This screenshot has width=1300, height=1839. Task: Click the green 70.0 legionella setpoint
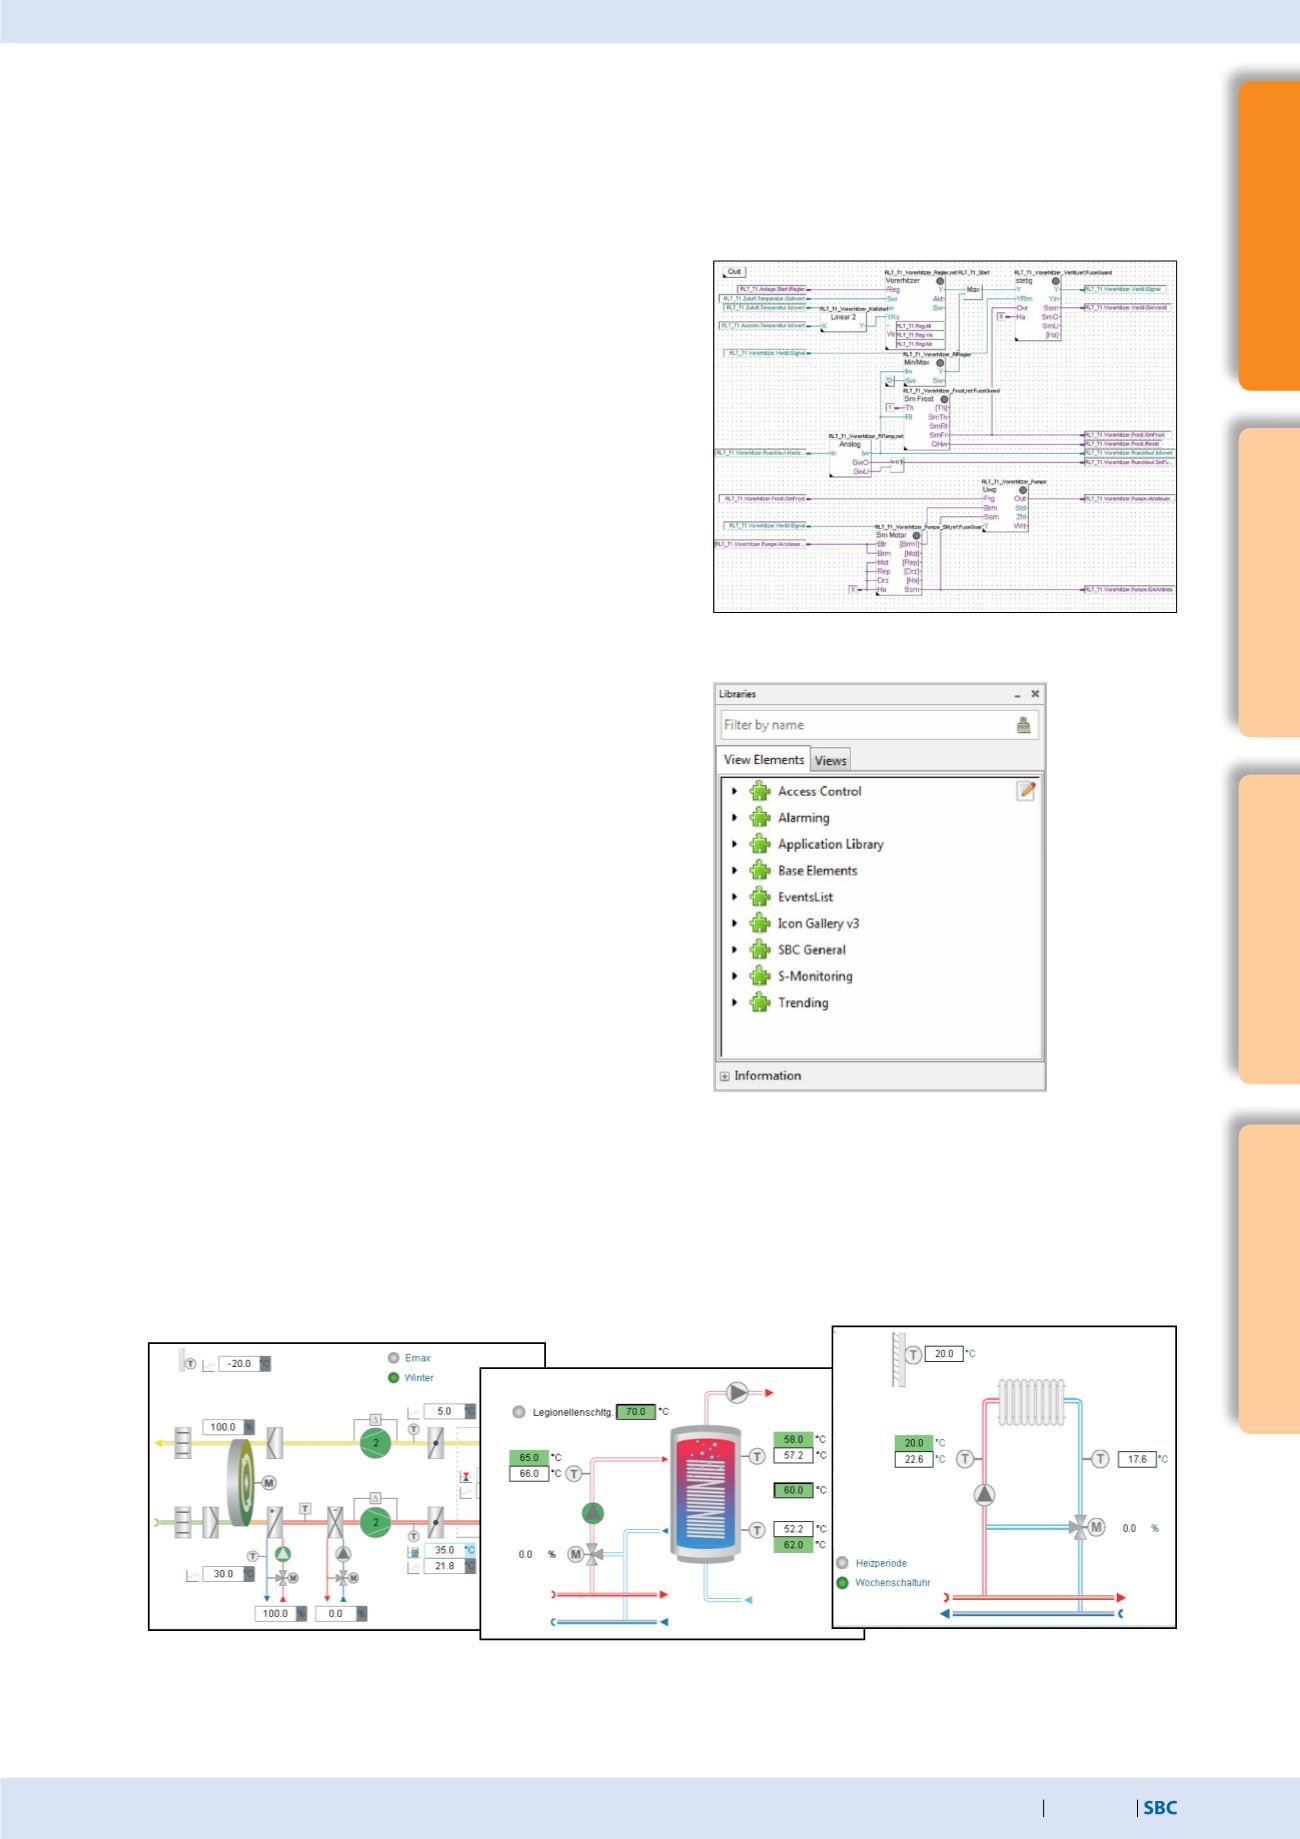(x=635, y=1412)
